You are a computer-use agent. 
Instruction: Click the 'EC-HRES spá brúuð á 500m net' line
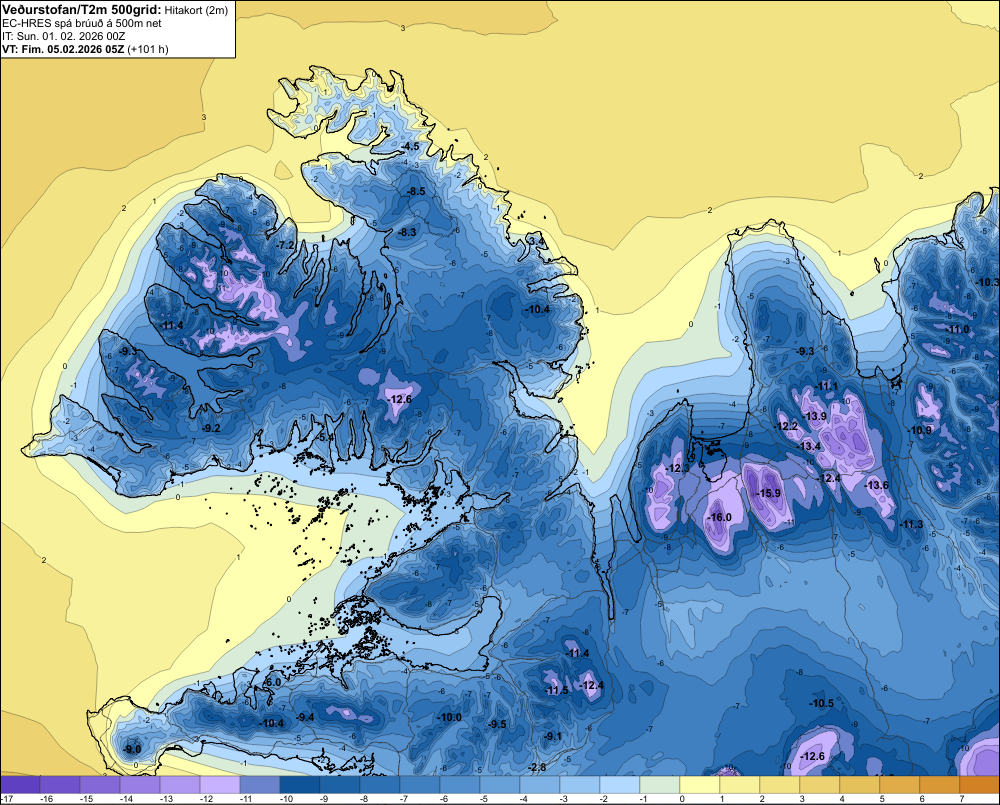(x=82, y=23)
